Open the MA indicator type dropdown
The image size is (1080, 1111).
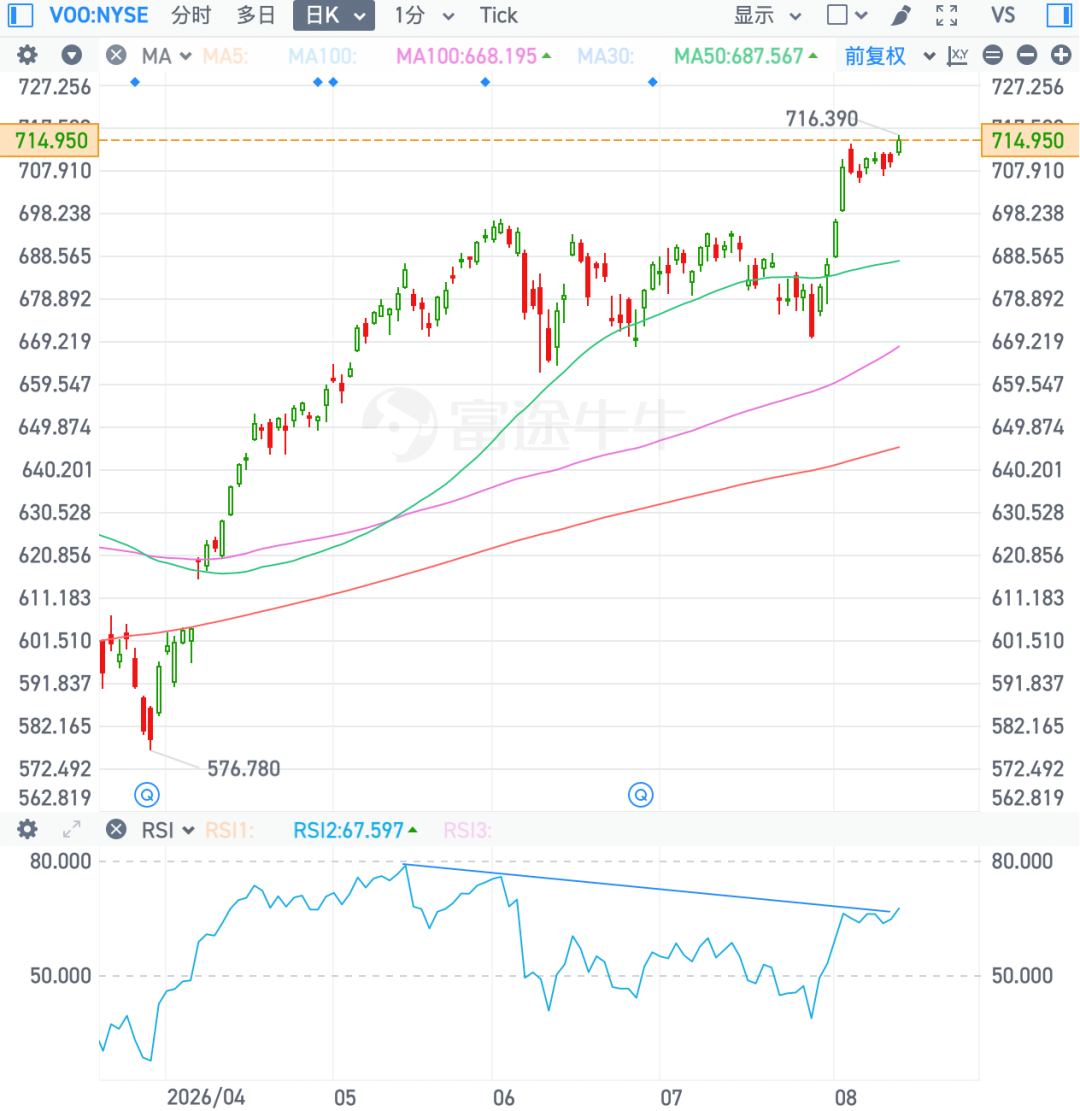pyautogui.click(x=167, y=56)
